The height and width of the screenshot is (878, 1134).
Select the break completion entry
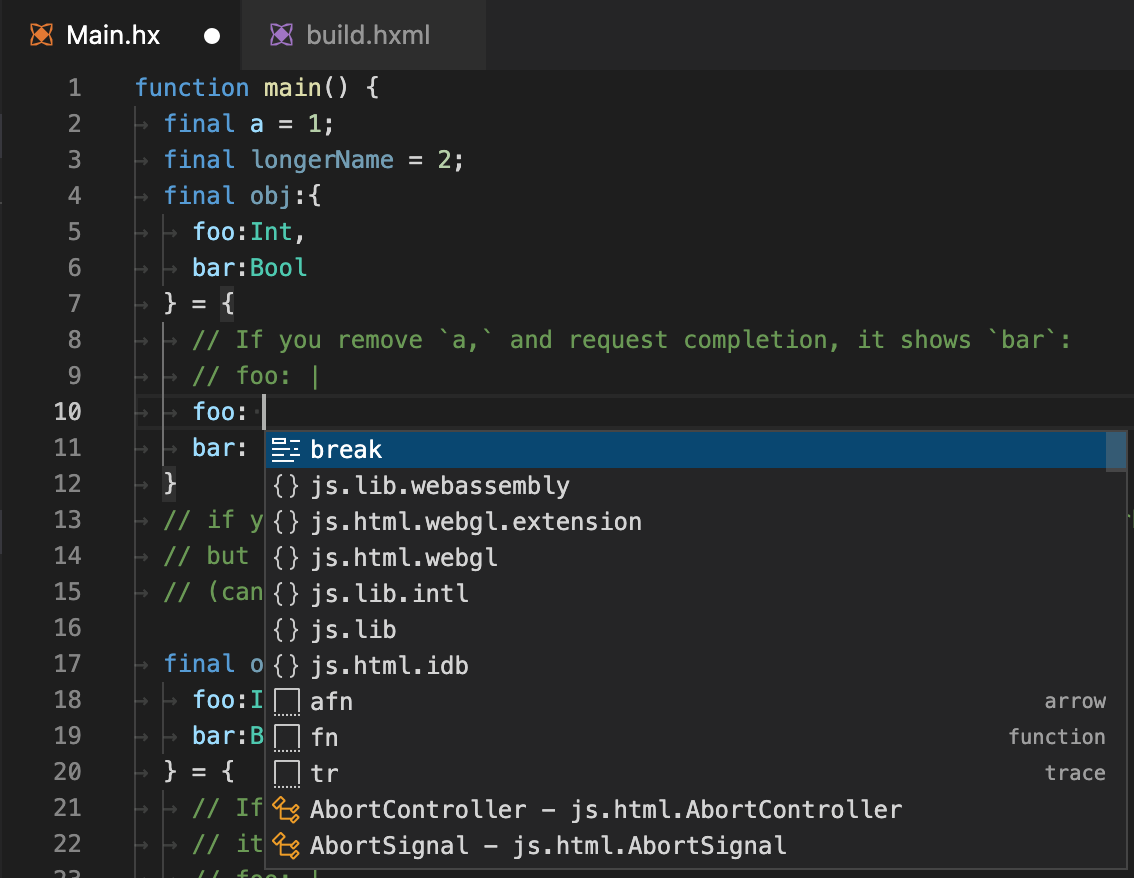point(346,448)
